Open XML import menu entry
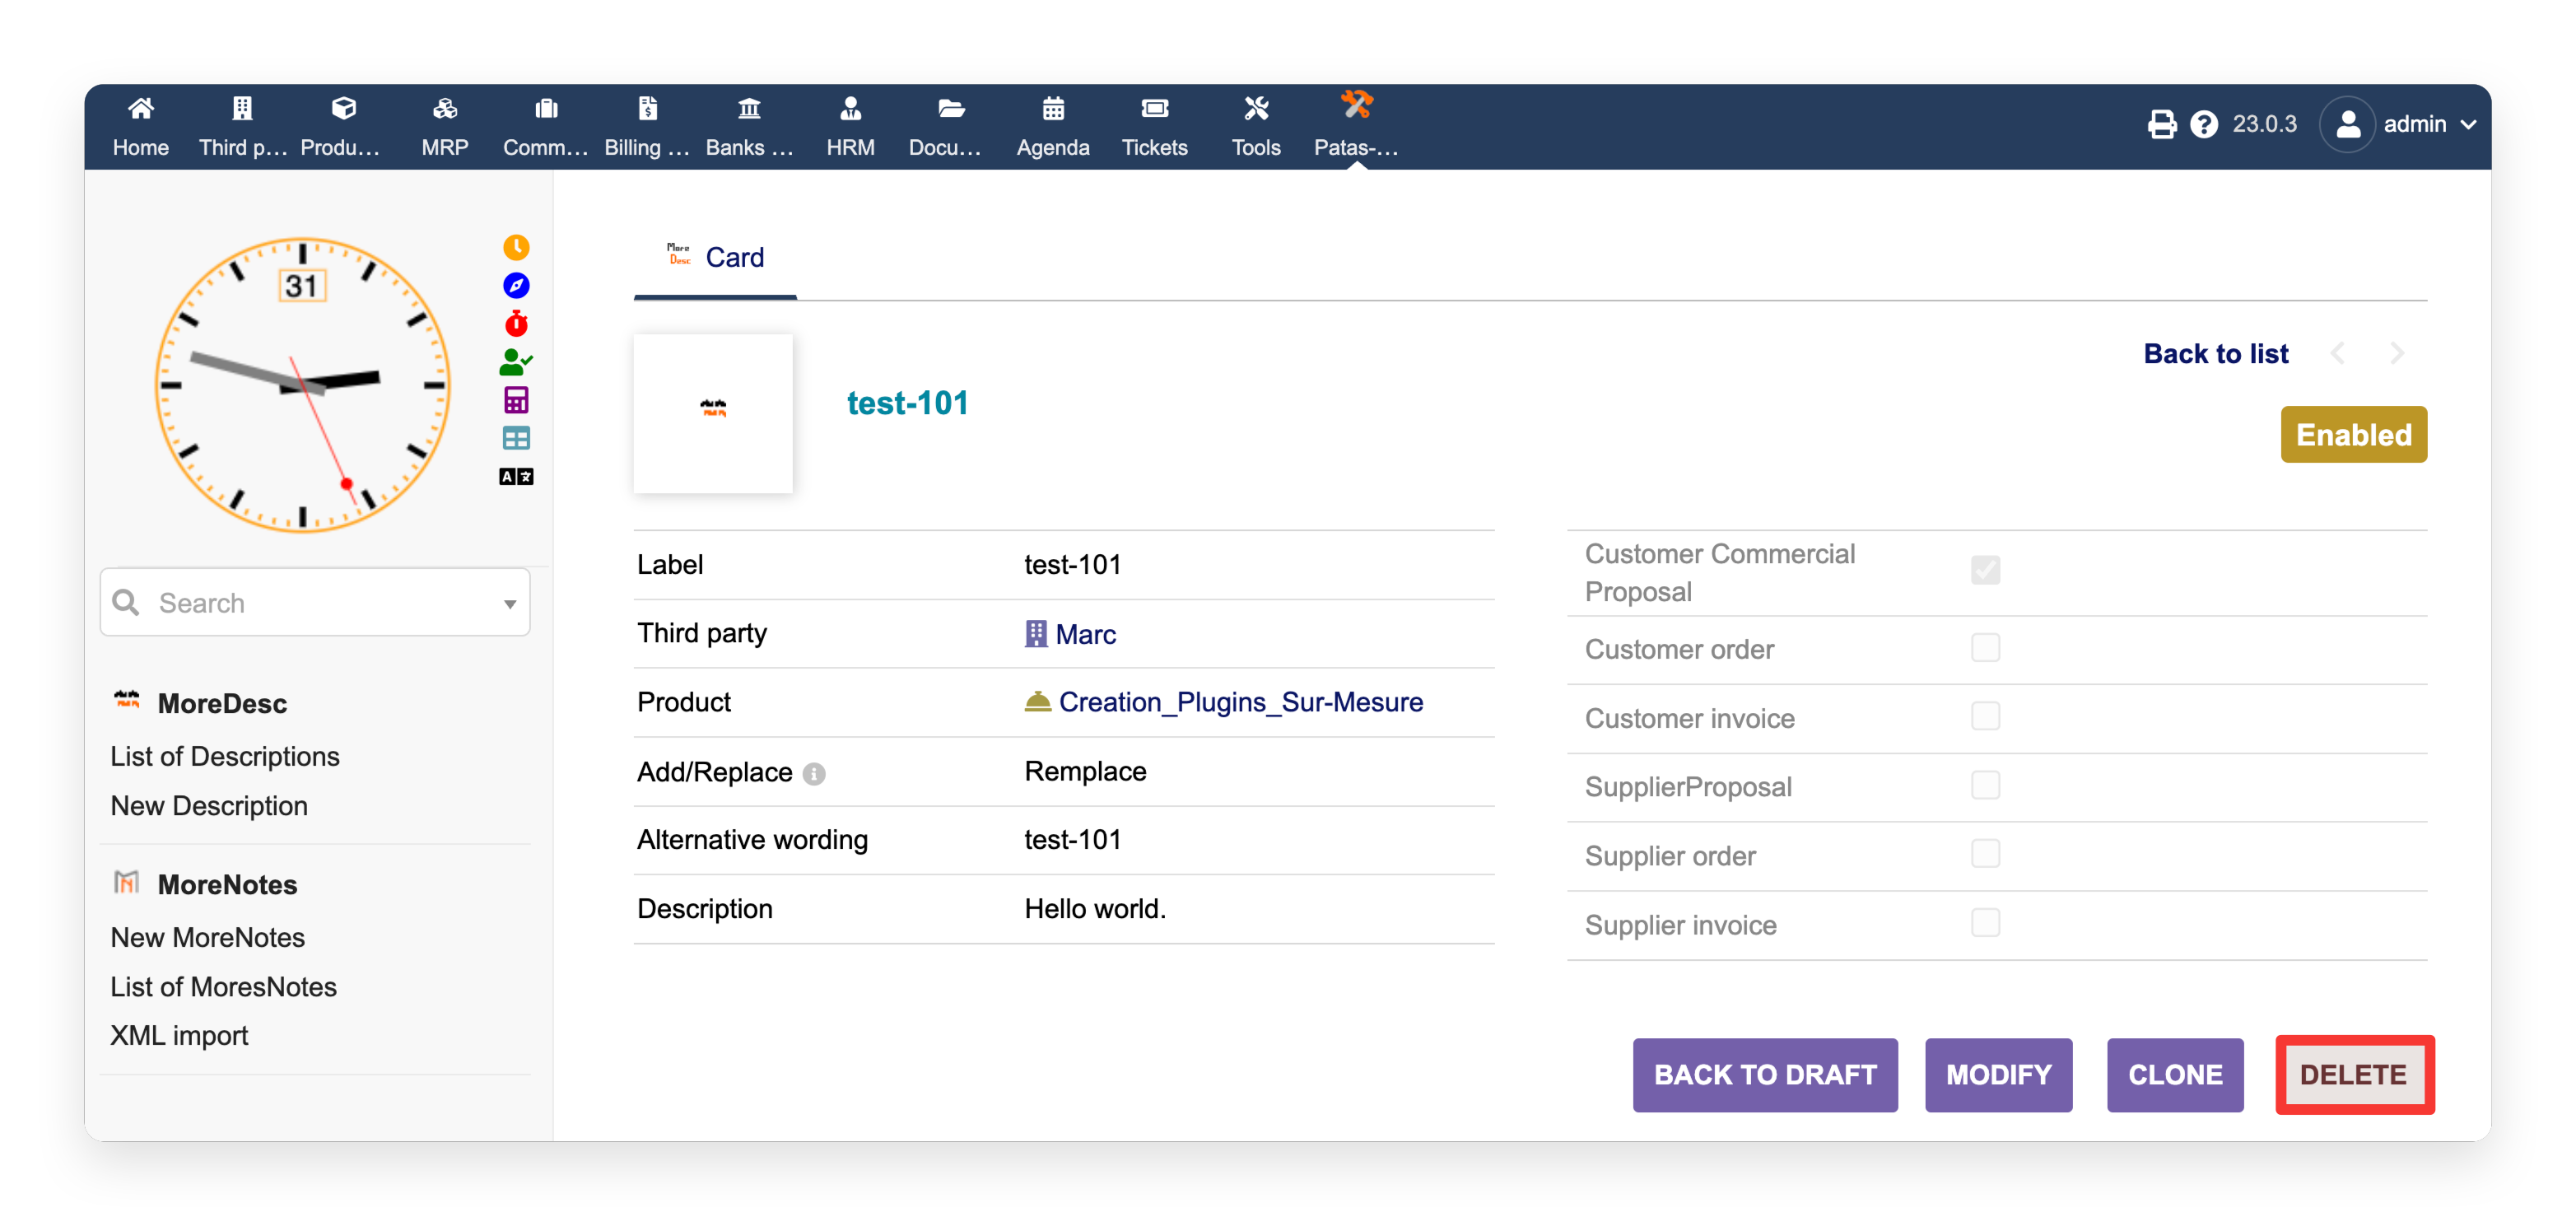Screen dimensions: 2576x1226 click(x=179, y=1036)
